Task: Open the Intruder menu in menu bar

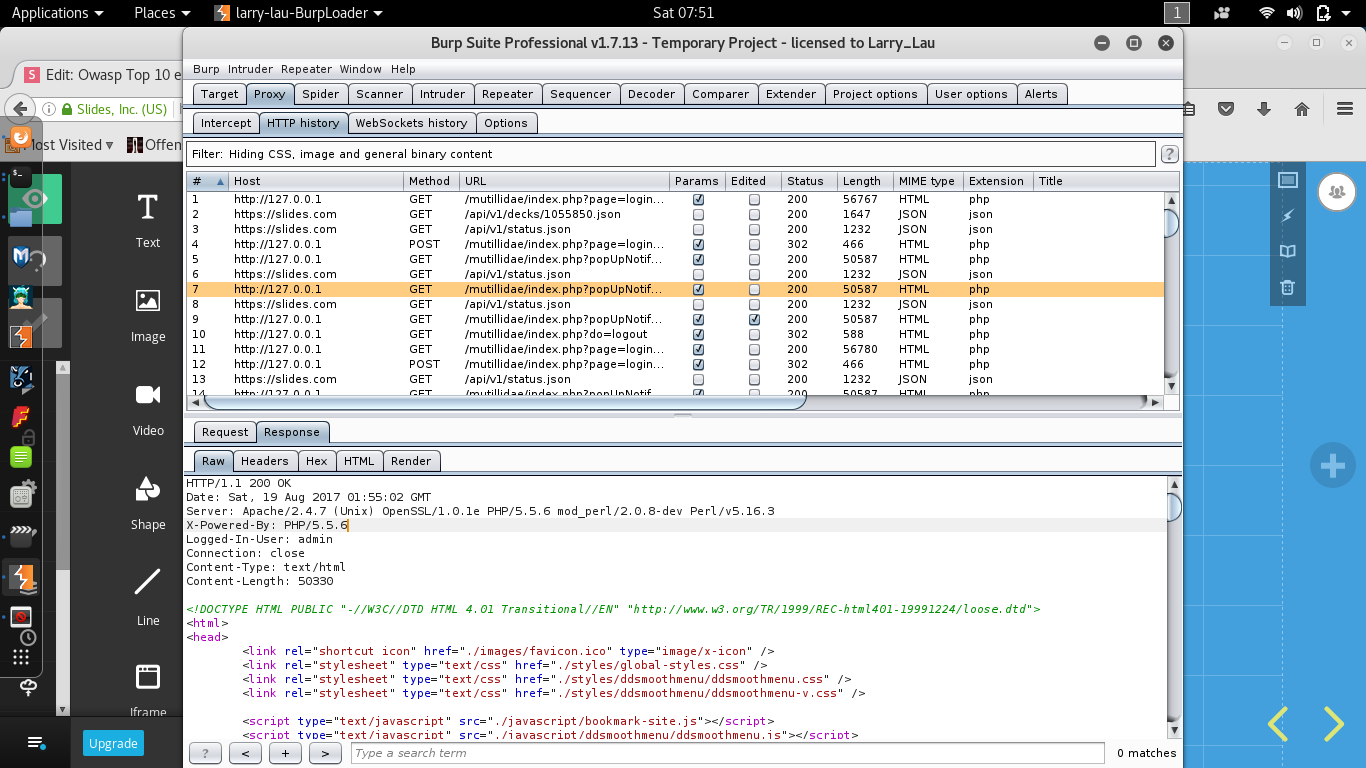Action: pos(250,69)
